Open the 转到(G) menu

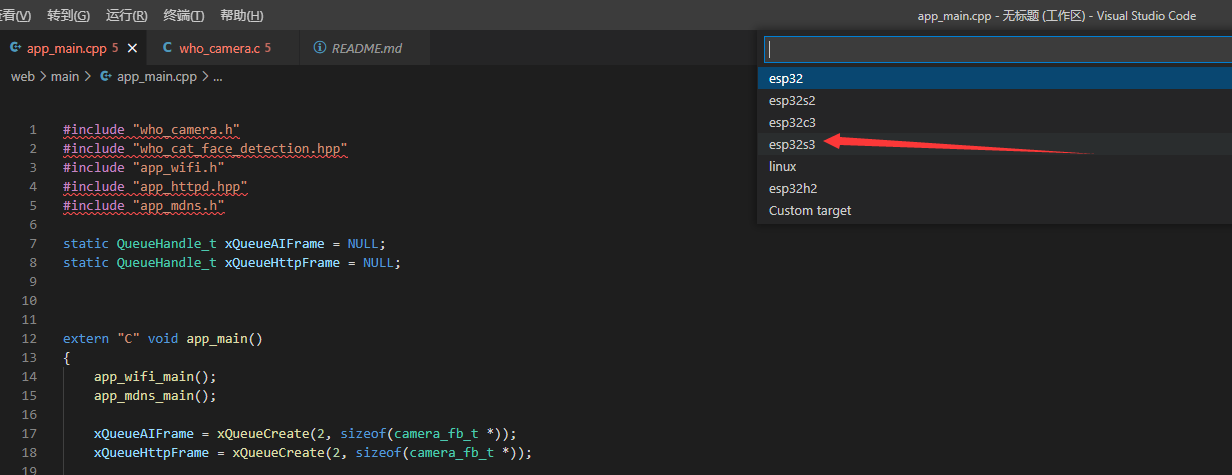tap(68, 16)
